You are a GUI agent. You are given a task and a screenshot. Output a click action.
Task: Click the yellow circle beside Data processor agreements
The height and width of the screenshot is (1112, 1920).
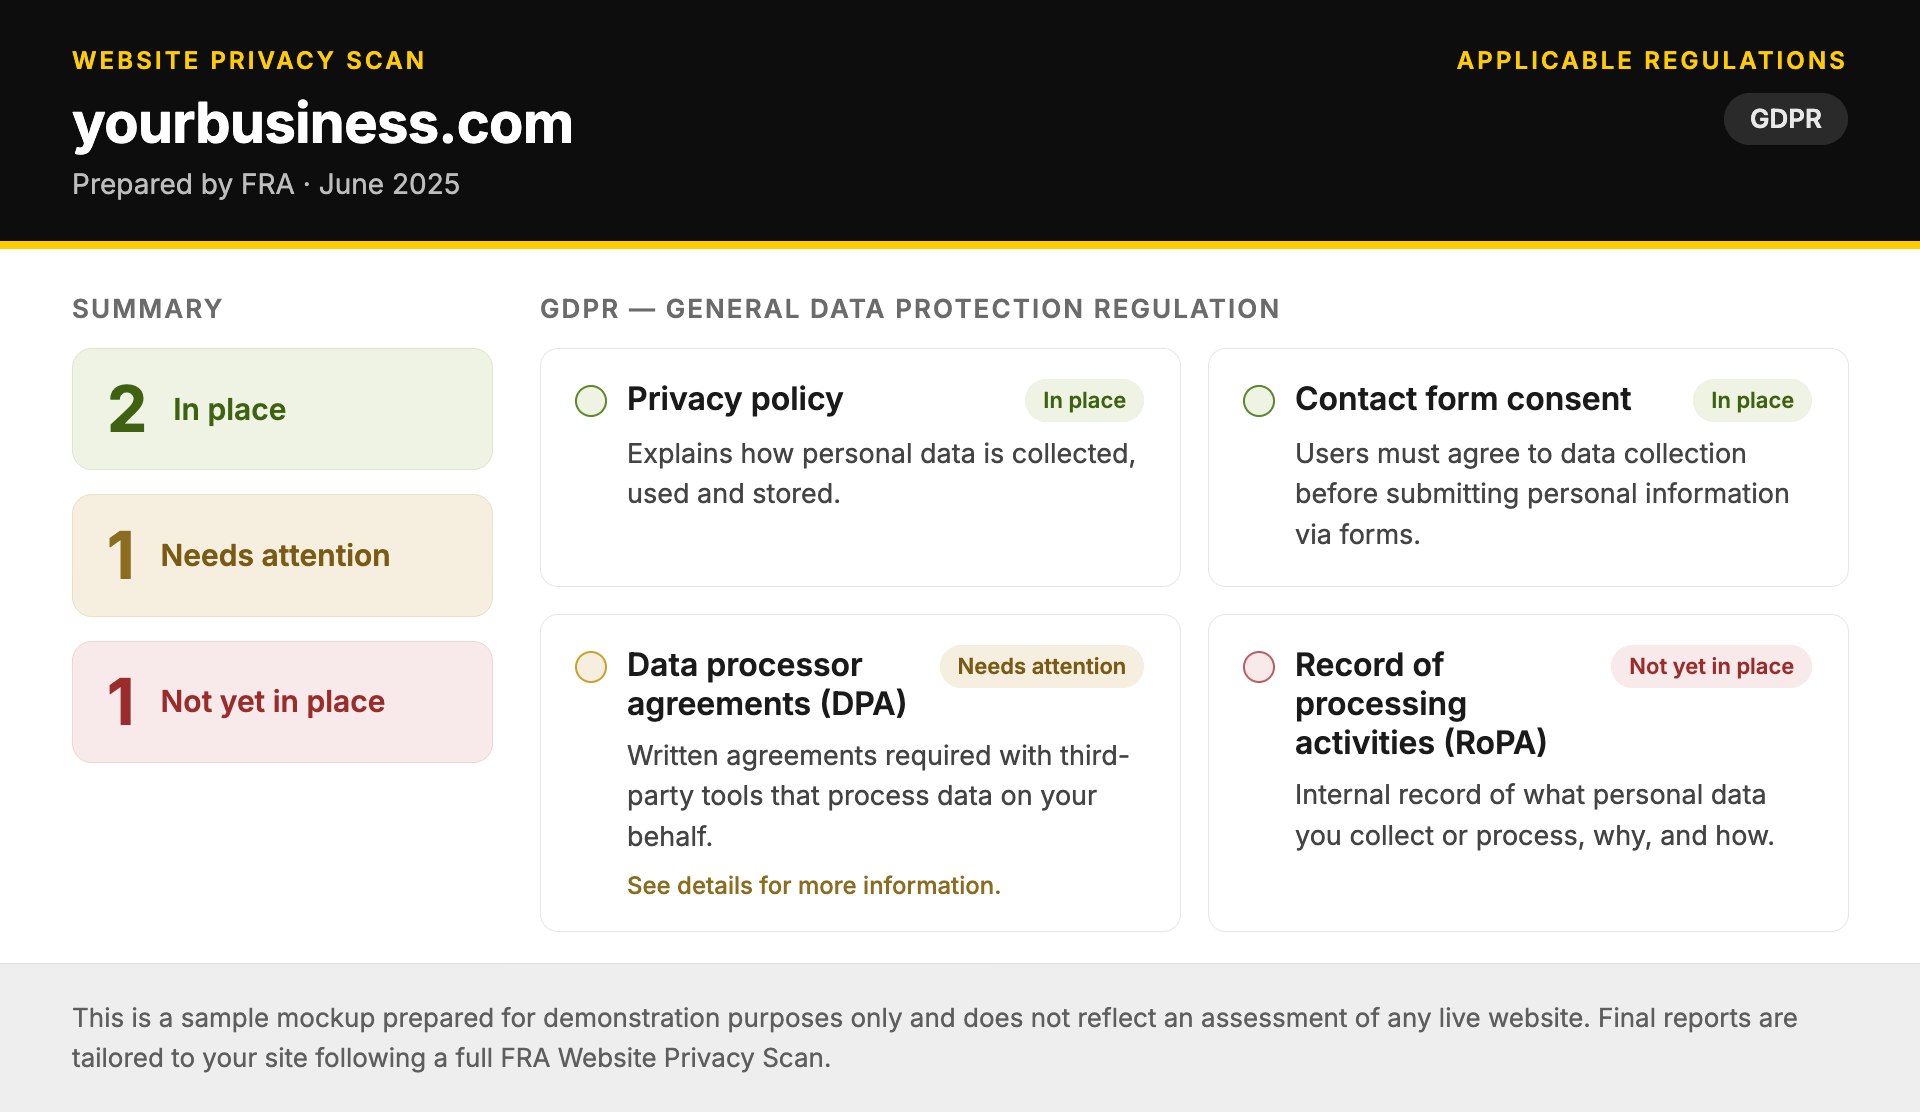(591, 667)
